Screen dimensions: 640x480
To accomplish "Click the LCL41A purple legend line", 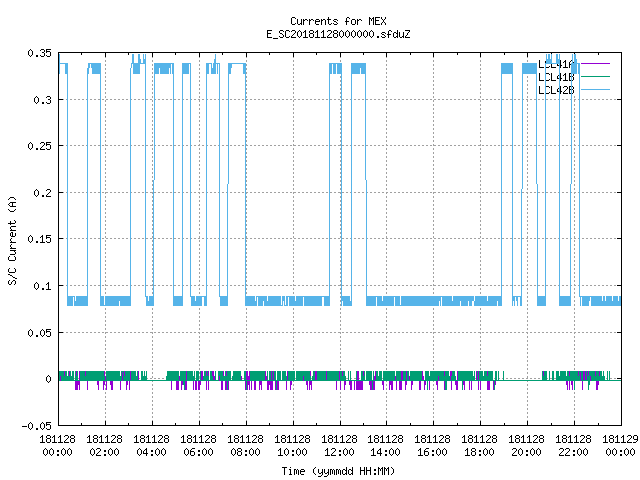I will (x=595, y=64).
